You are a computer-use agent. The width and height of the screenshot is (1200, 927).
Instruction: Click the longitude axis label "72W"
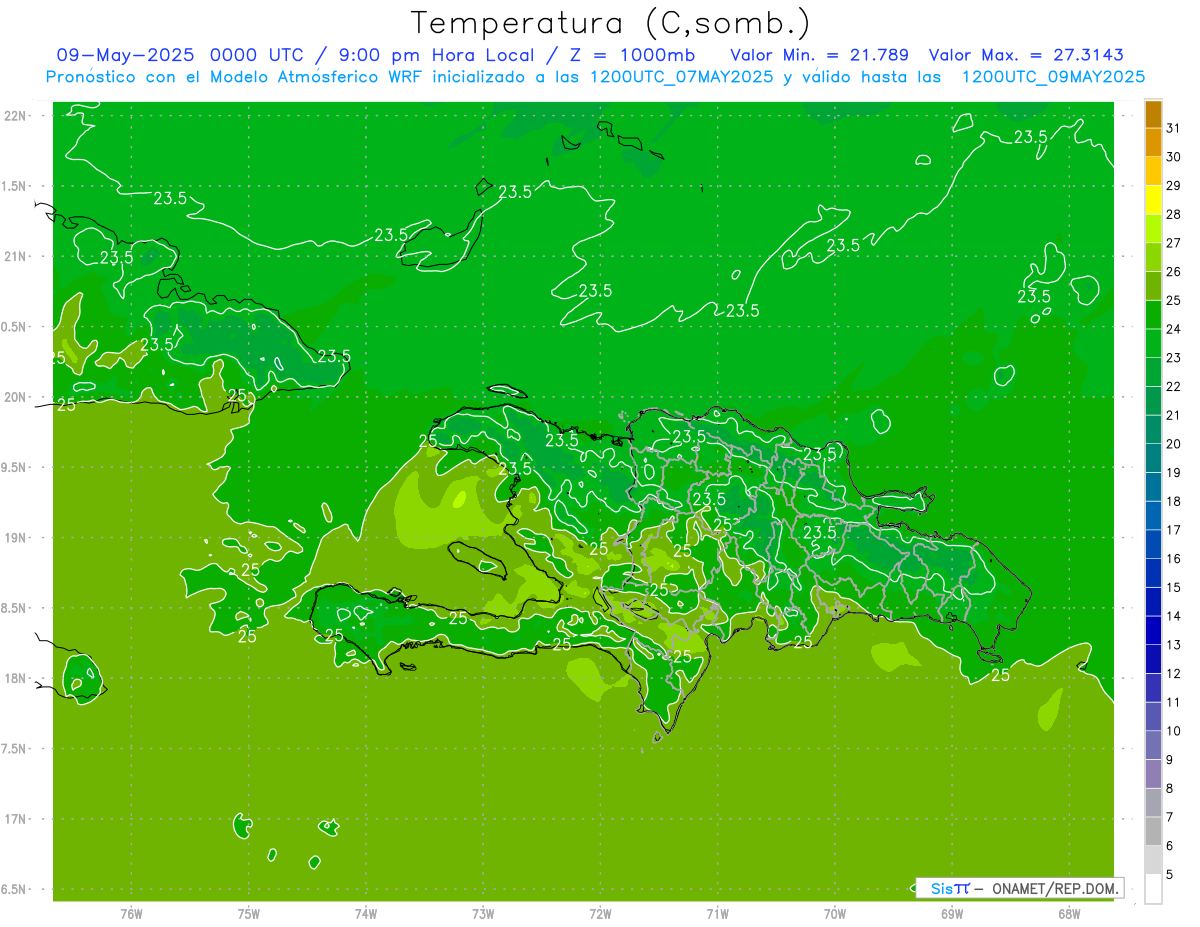point(600,913)
